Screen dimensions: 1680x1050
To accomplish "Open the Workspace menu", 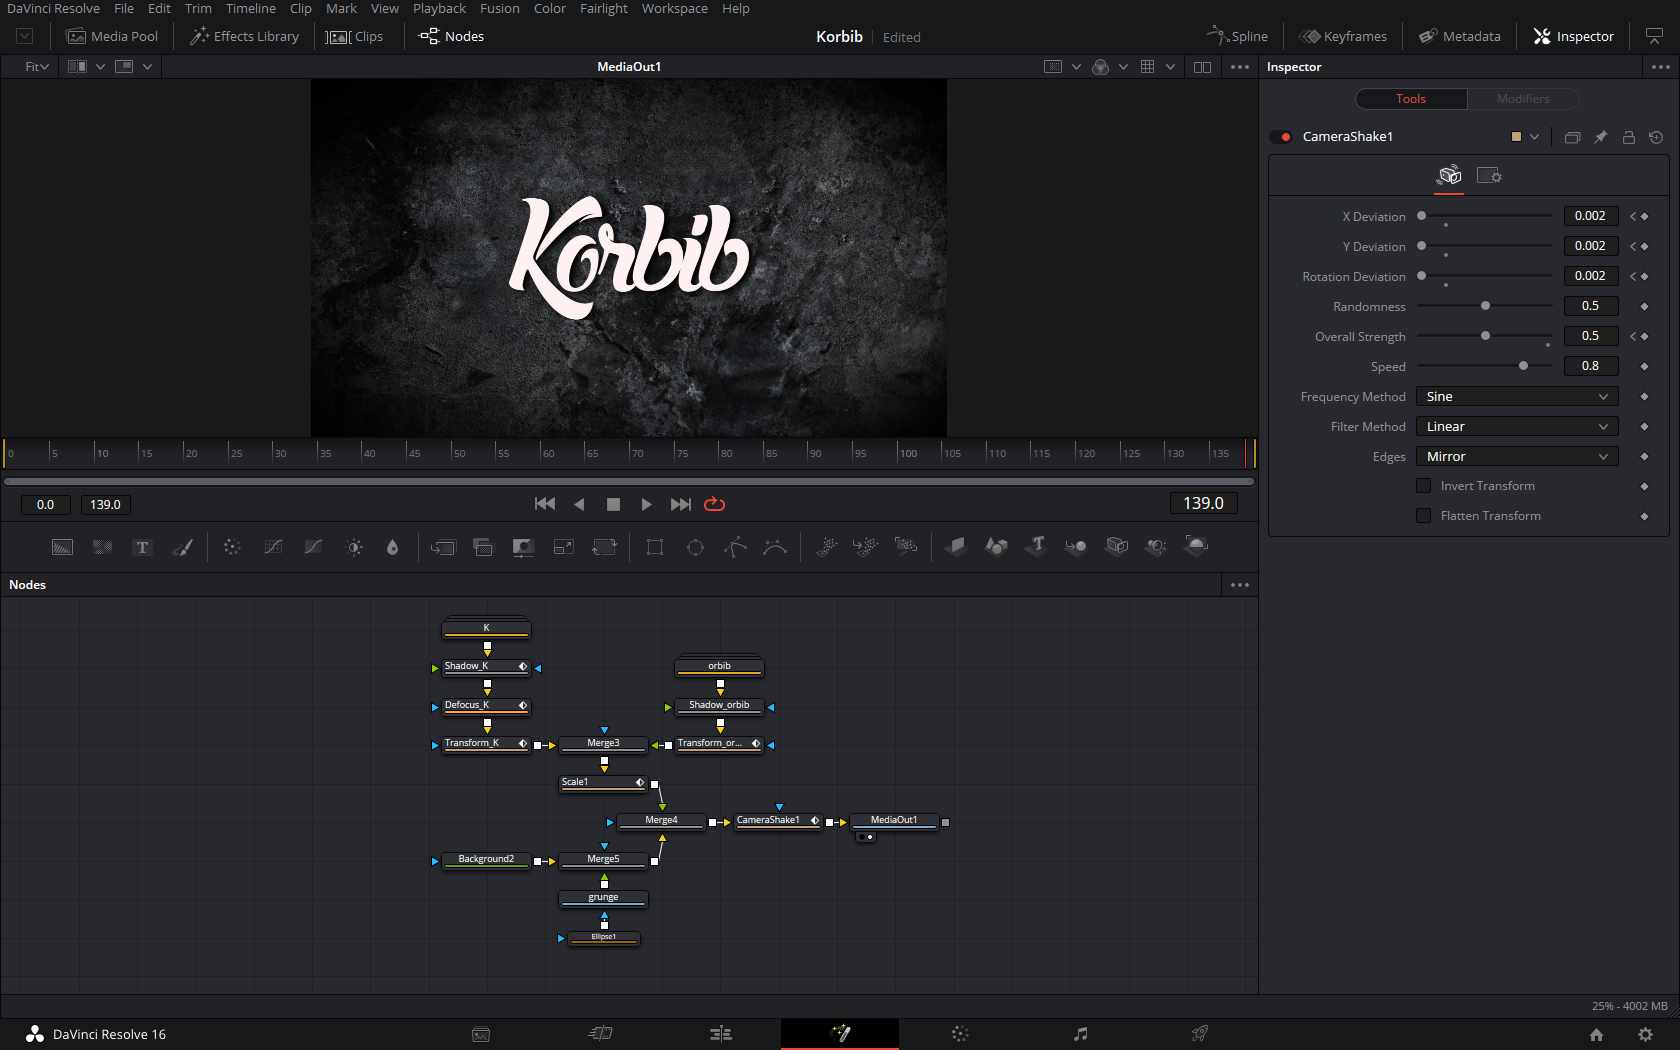I will click(674, 8).
